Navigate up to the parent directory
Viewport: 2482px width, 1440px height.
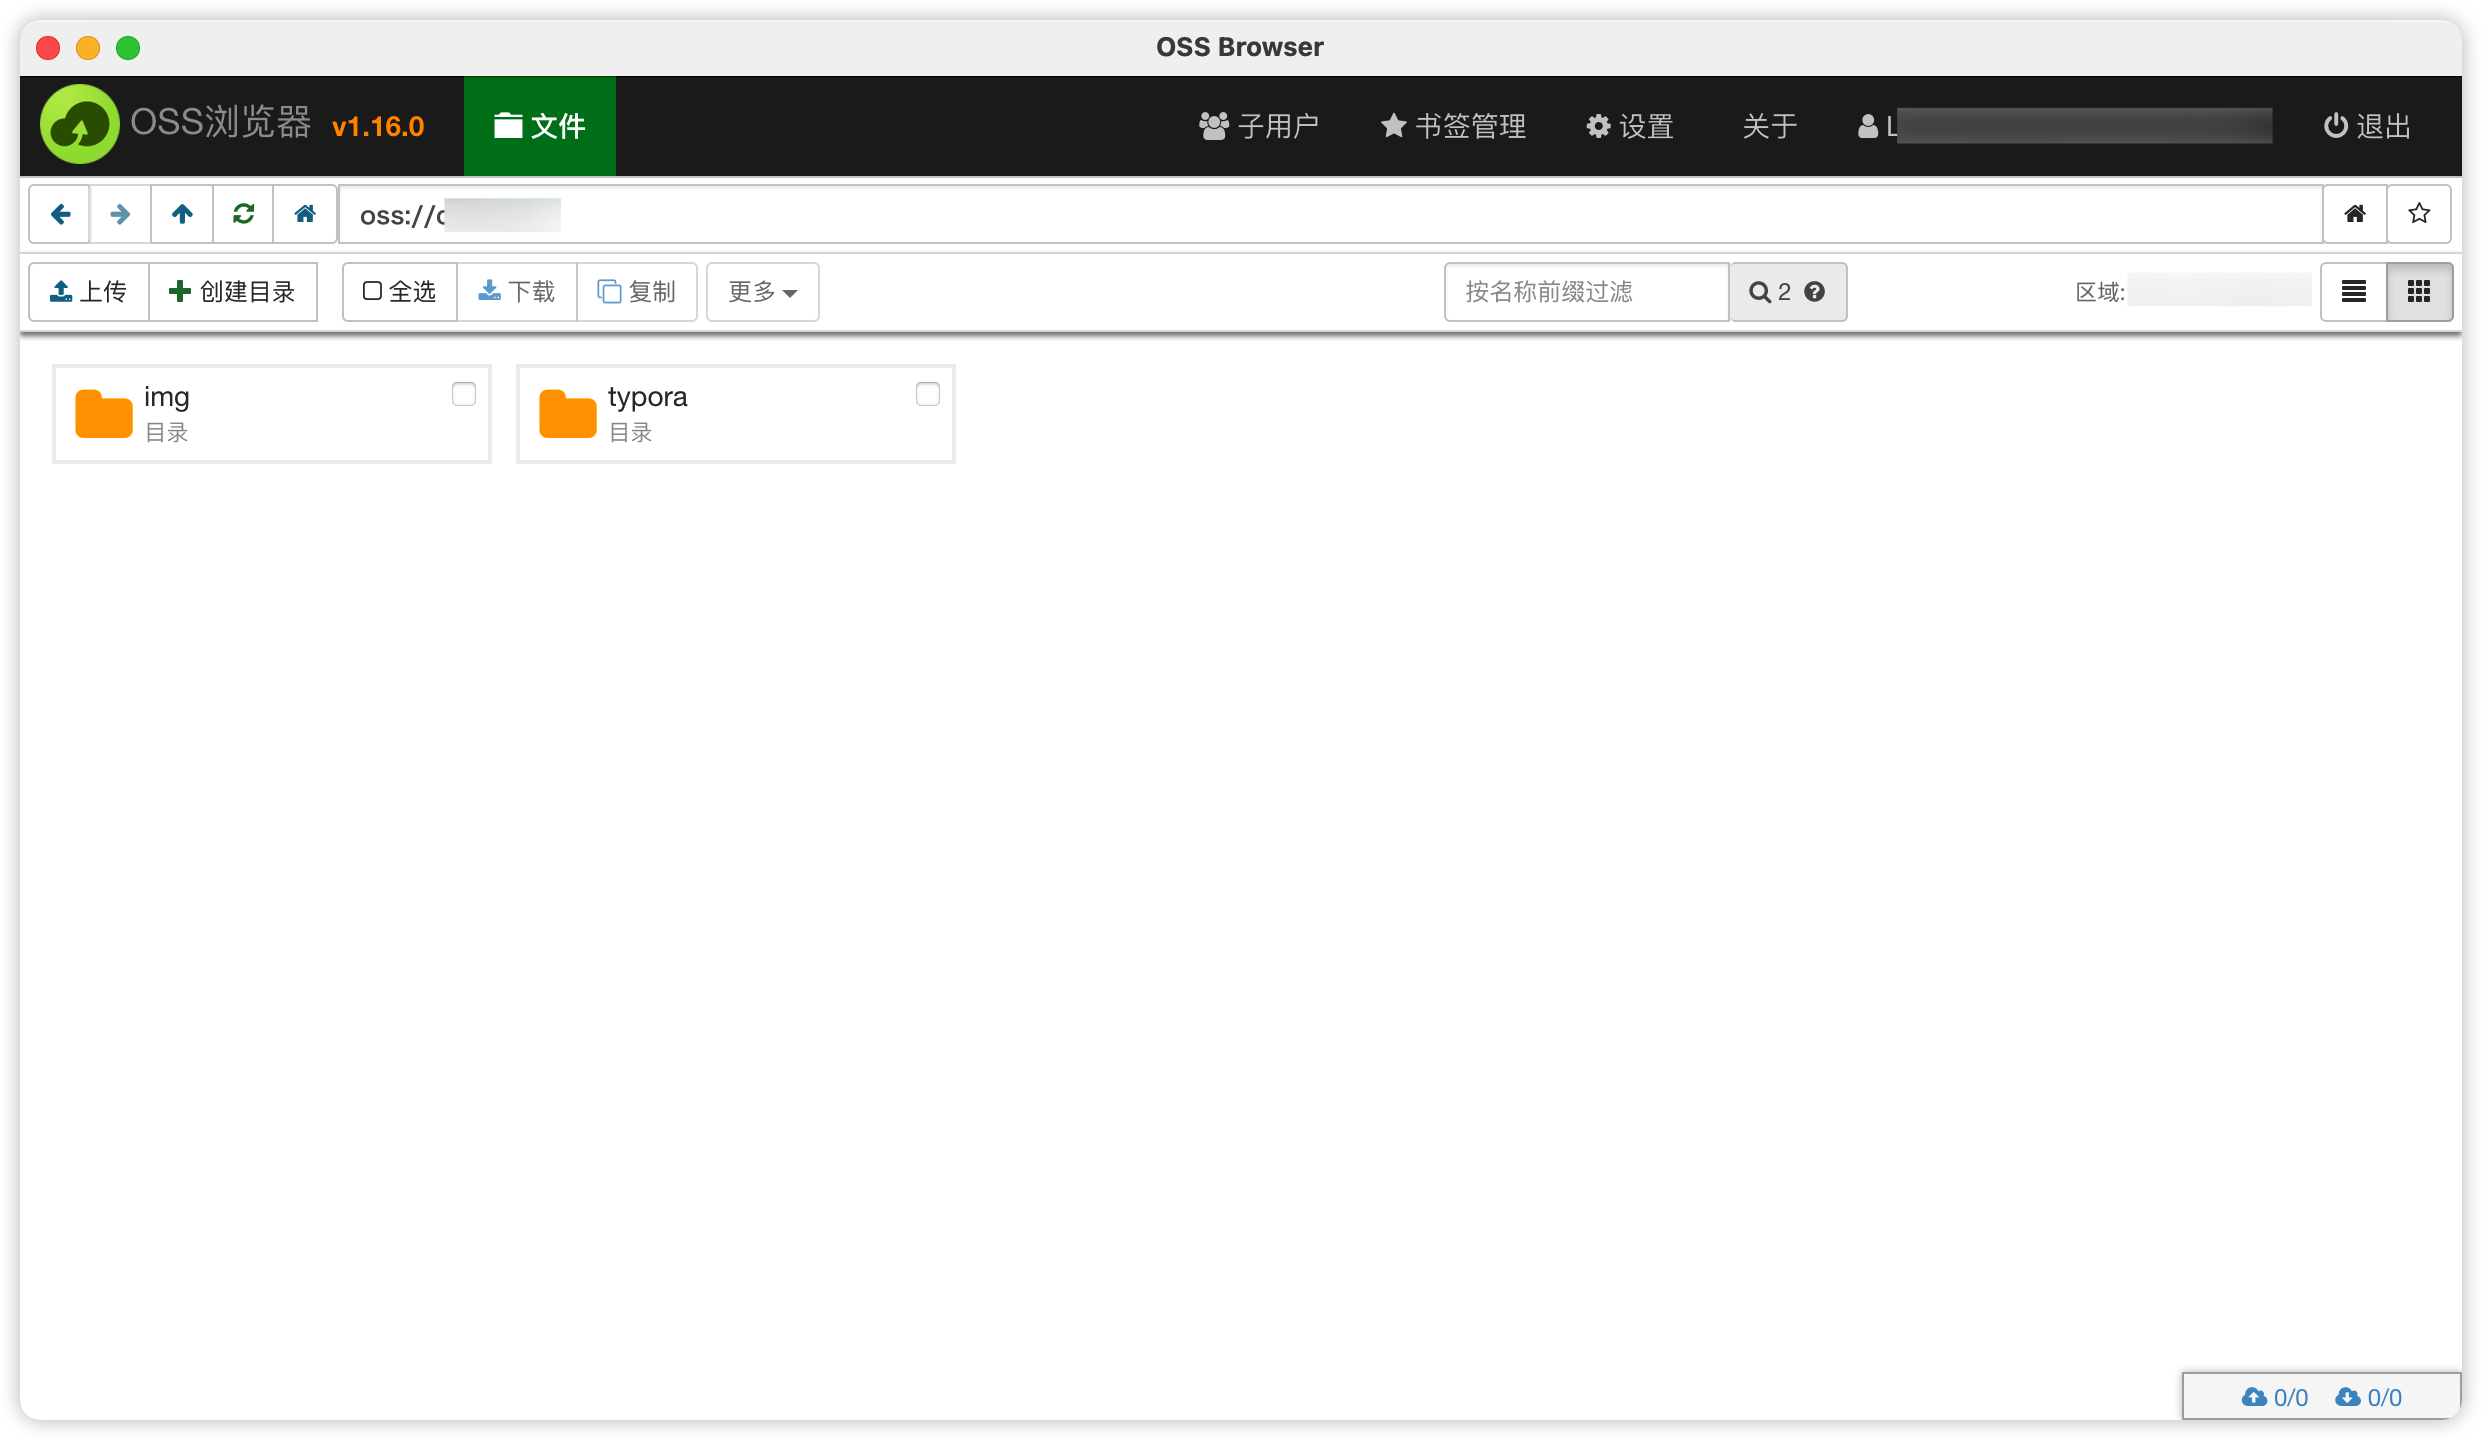182,214
